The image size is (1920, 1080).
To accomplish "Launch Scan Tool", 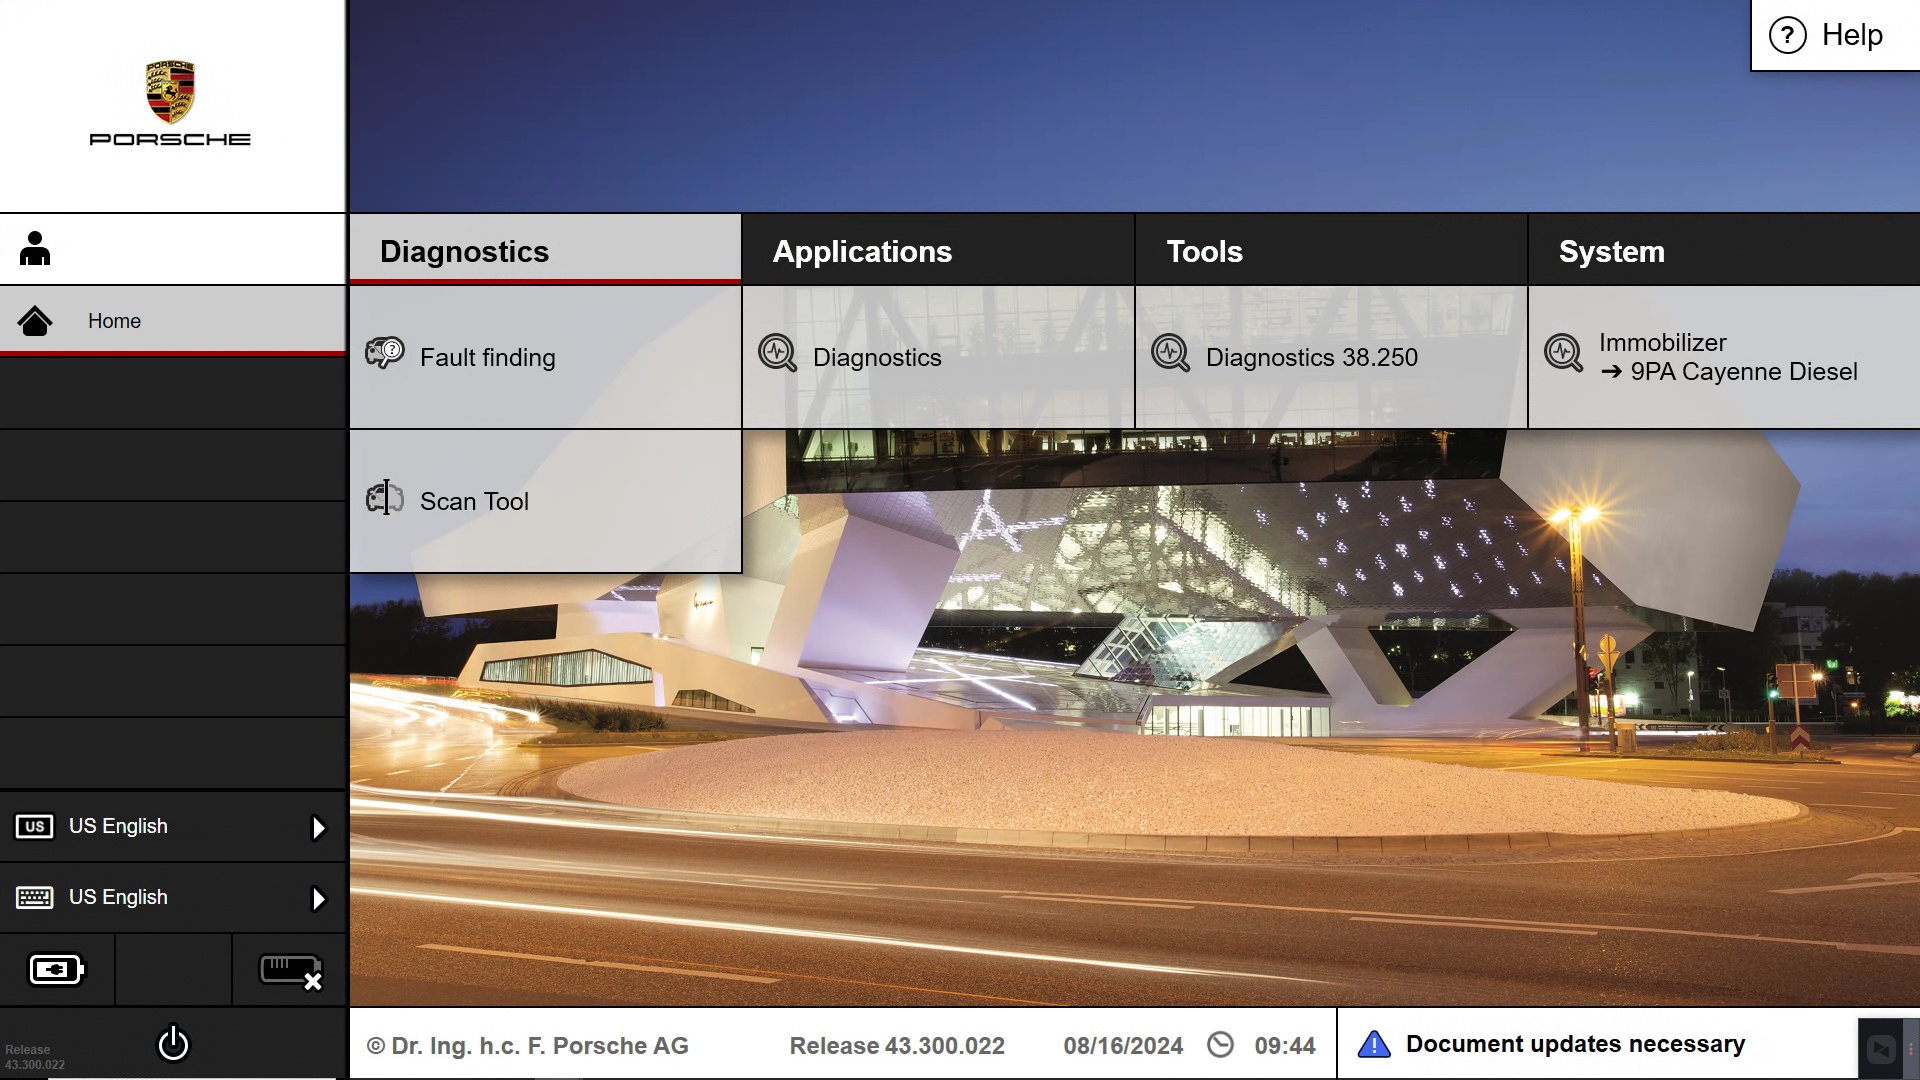I will click(545, 501).
